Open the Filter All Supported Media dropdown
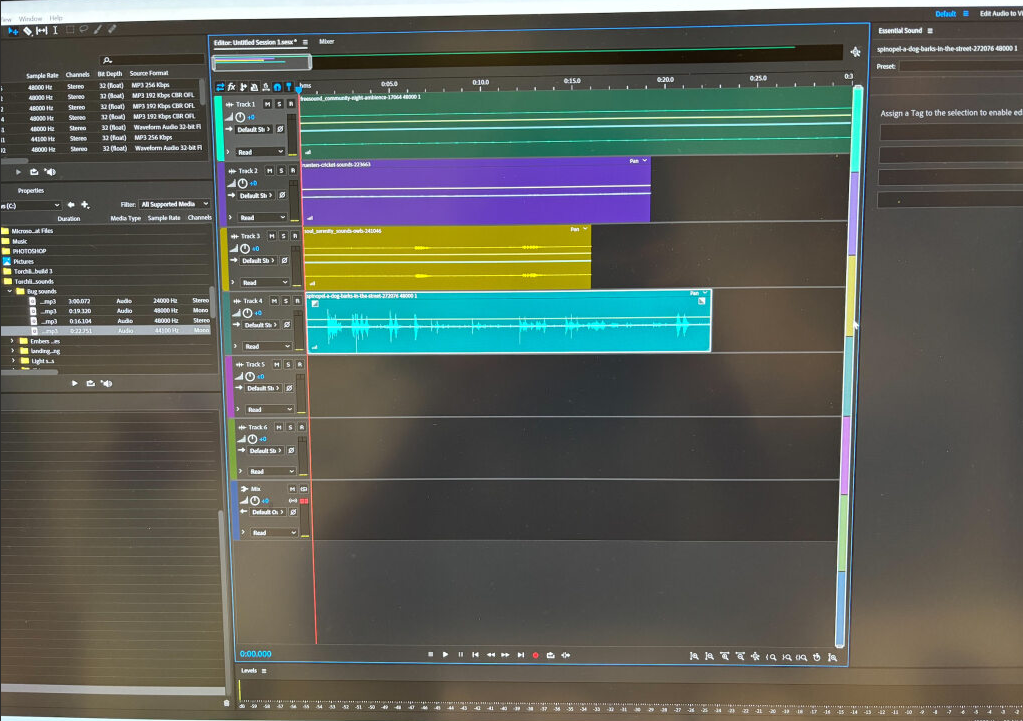This screenshot has width=1023, height=721. pos(175,204)
